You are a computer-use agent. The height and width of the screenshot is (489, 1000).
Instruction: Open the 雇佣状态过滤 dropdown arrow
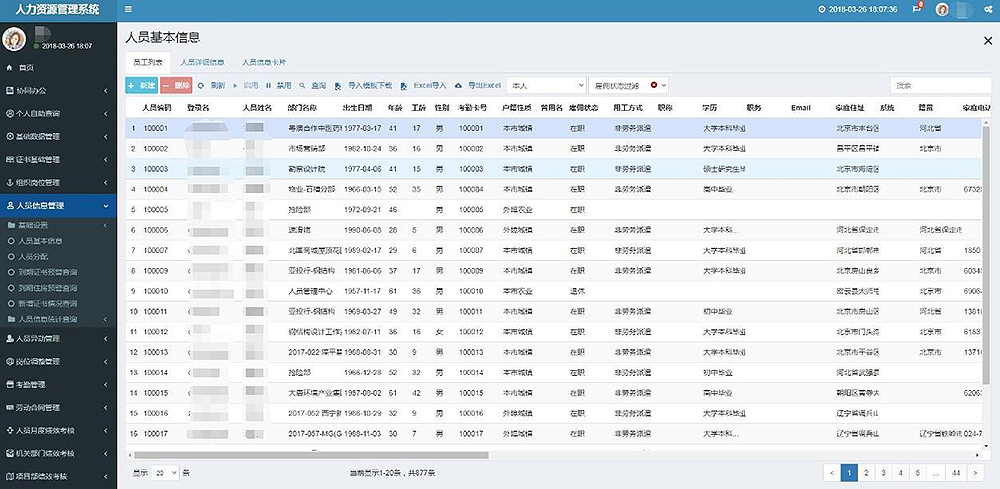(664, 85)
